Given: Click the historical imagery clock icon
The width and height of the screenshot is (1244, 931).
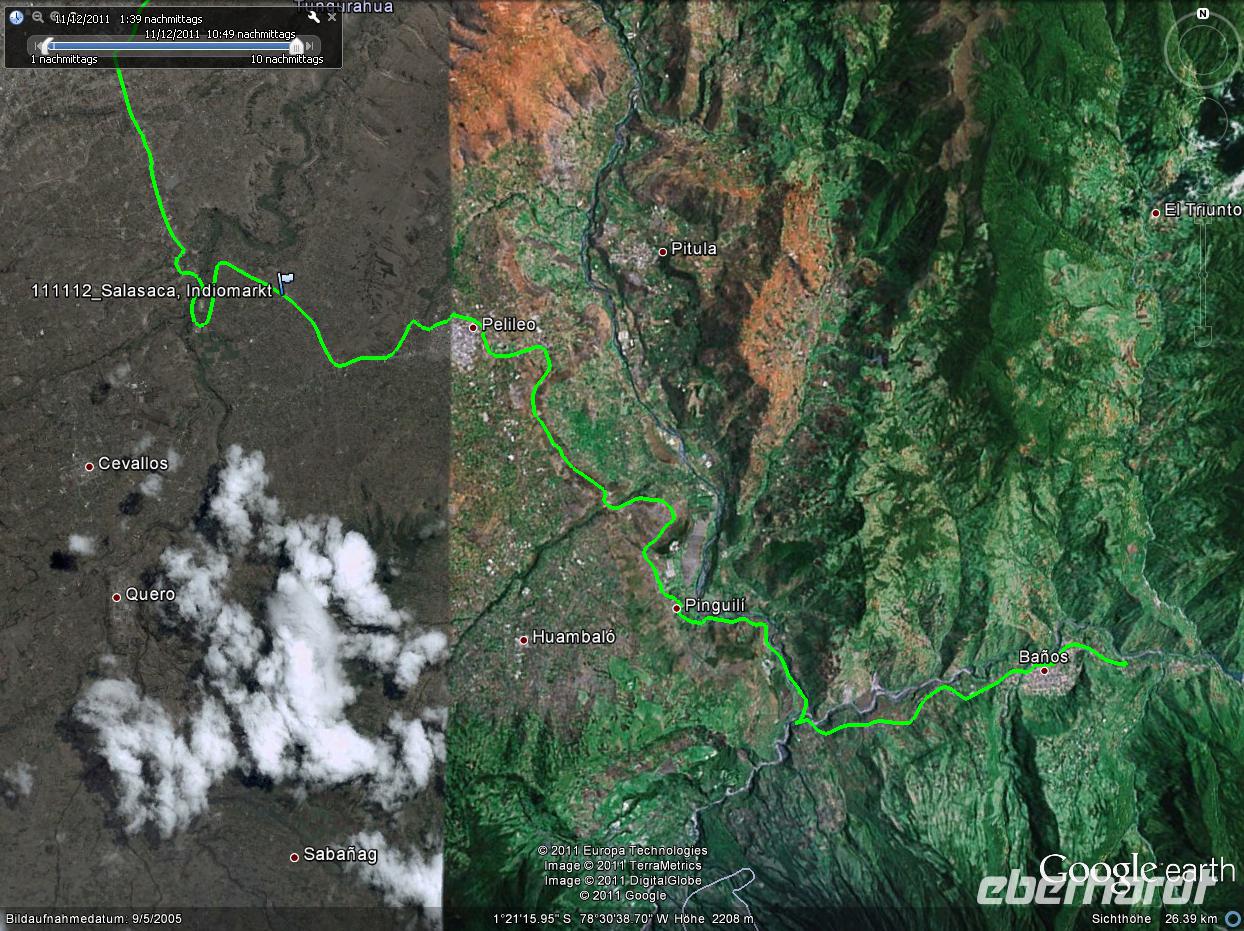Looking at the screenshot, I should [x=16, y=17].
